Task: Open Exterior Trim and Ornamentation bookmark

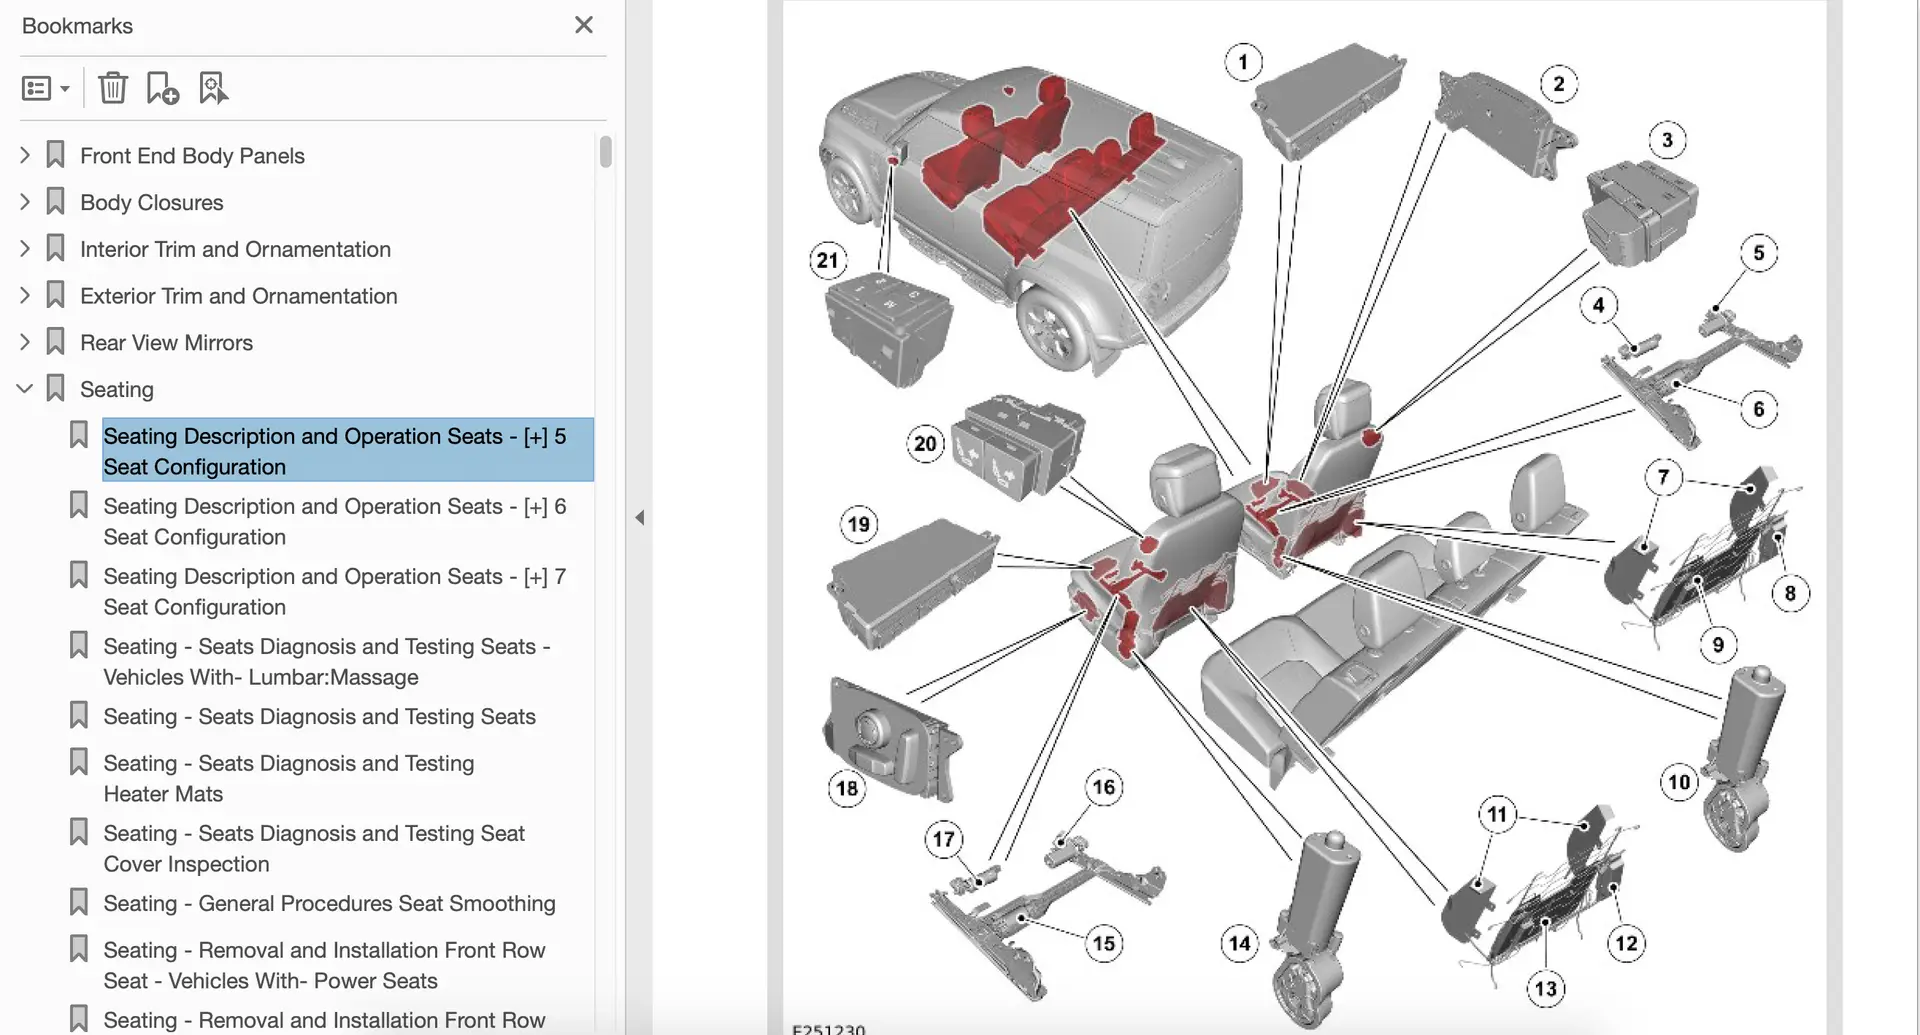Action: pos(238,296)
